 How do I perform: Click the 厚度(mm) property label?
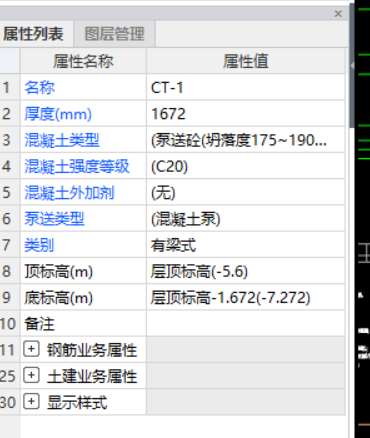click(58, 114)
